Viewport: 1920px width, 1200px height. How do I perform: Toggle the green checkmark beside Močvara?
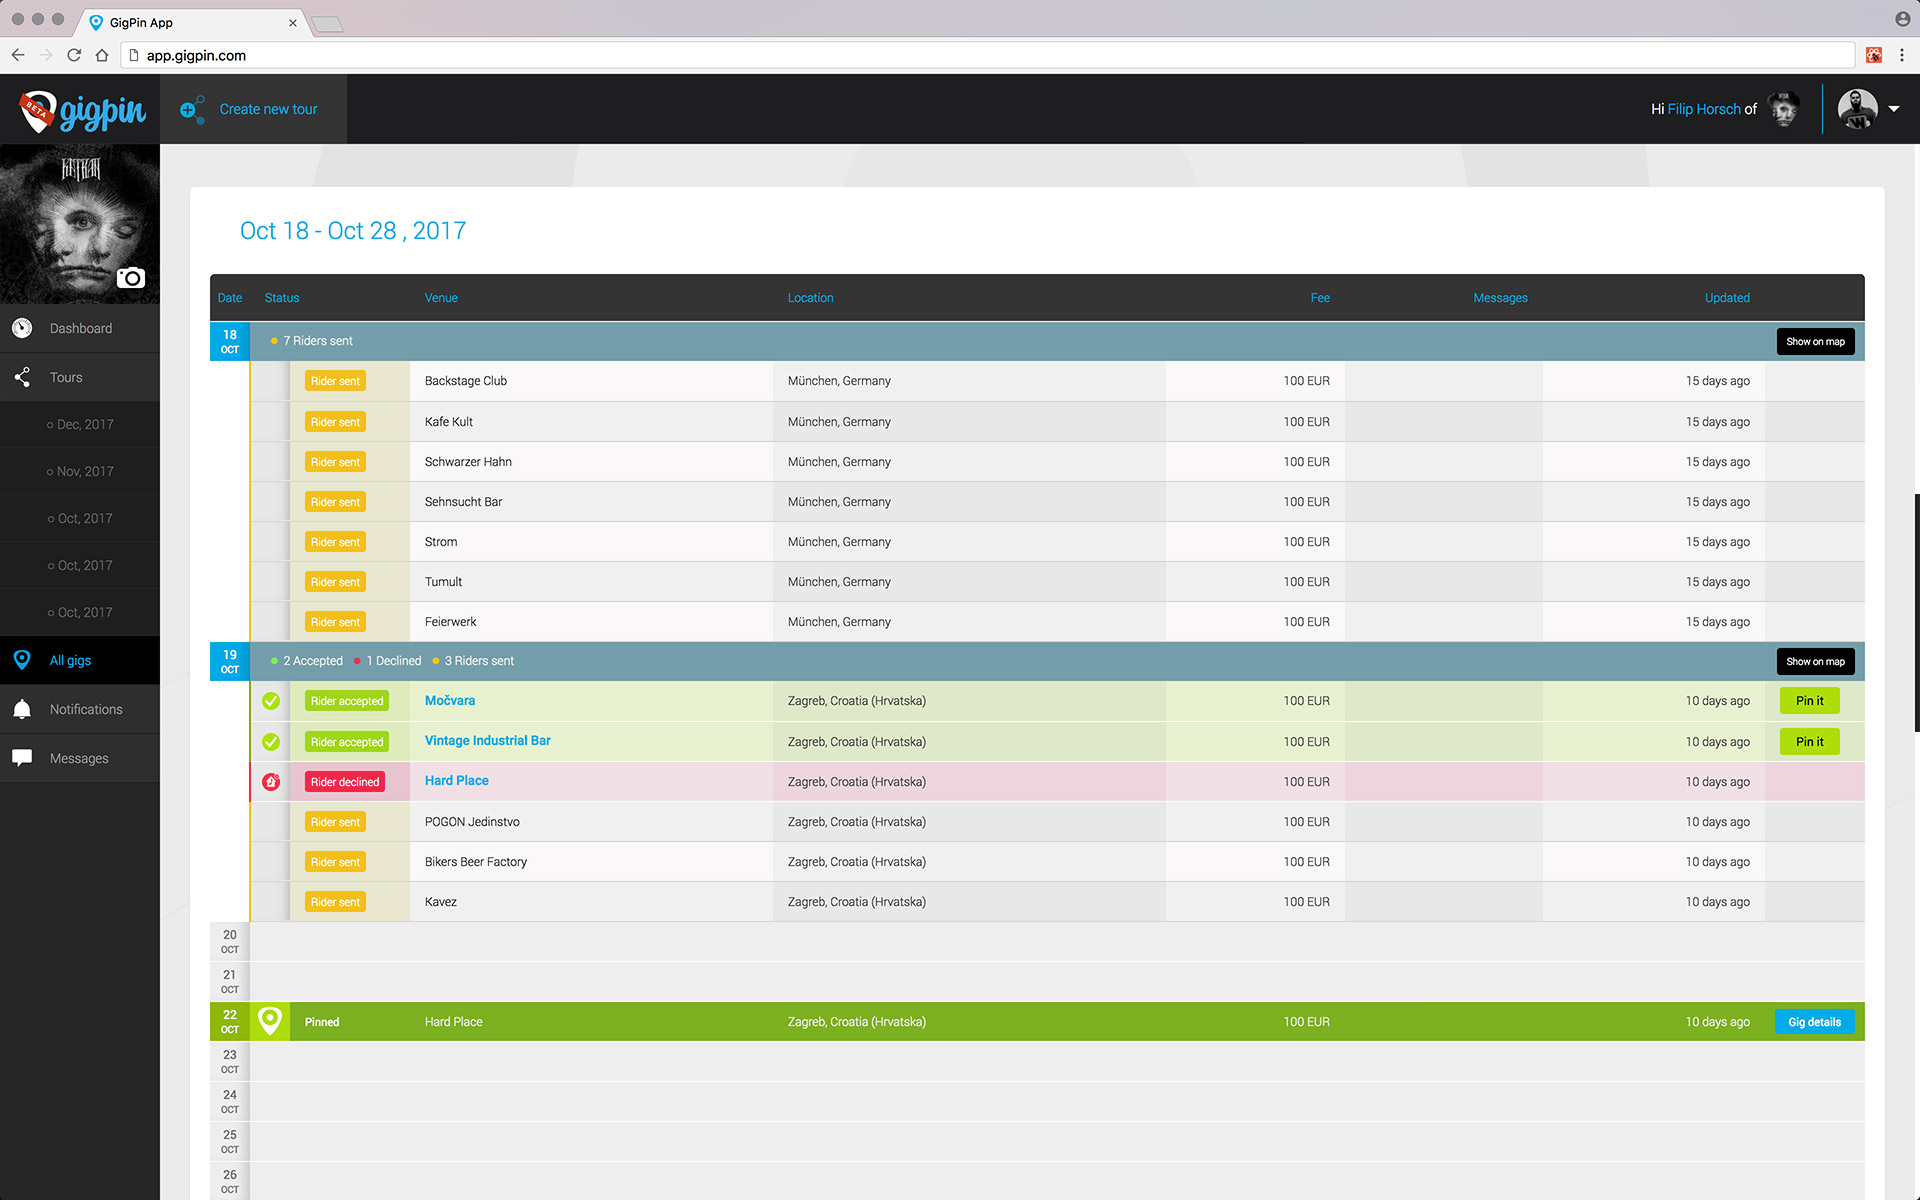point(271,701)
